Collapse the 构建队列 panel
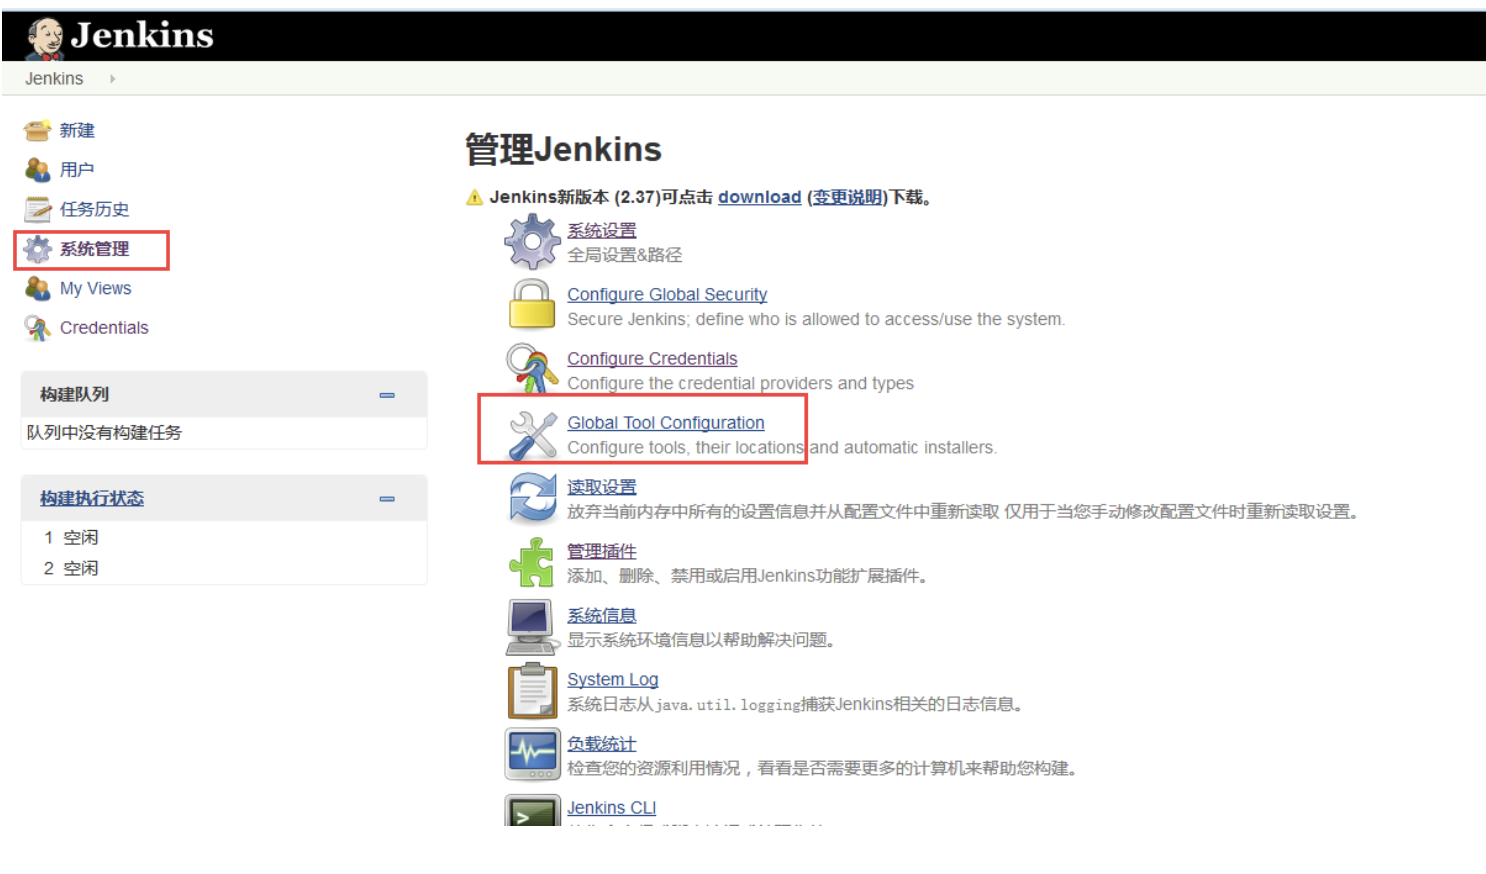Image resolution: width=1486 pixels, height=874 pixels. coord(387,395)
